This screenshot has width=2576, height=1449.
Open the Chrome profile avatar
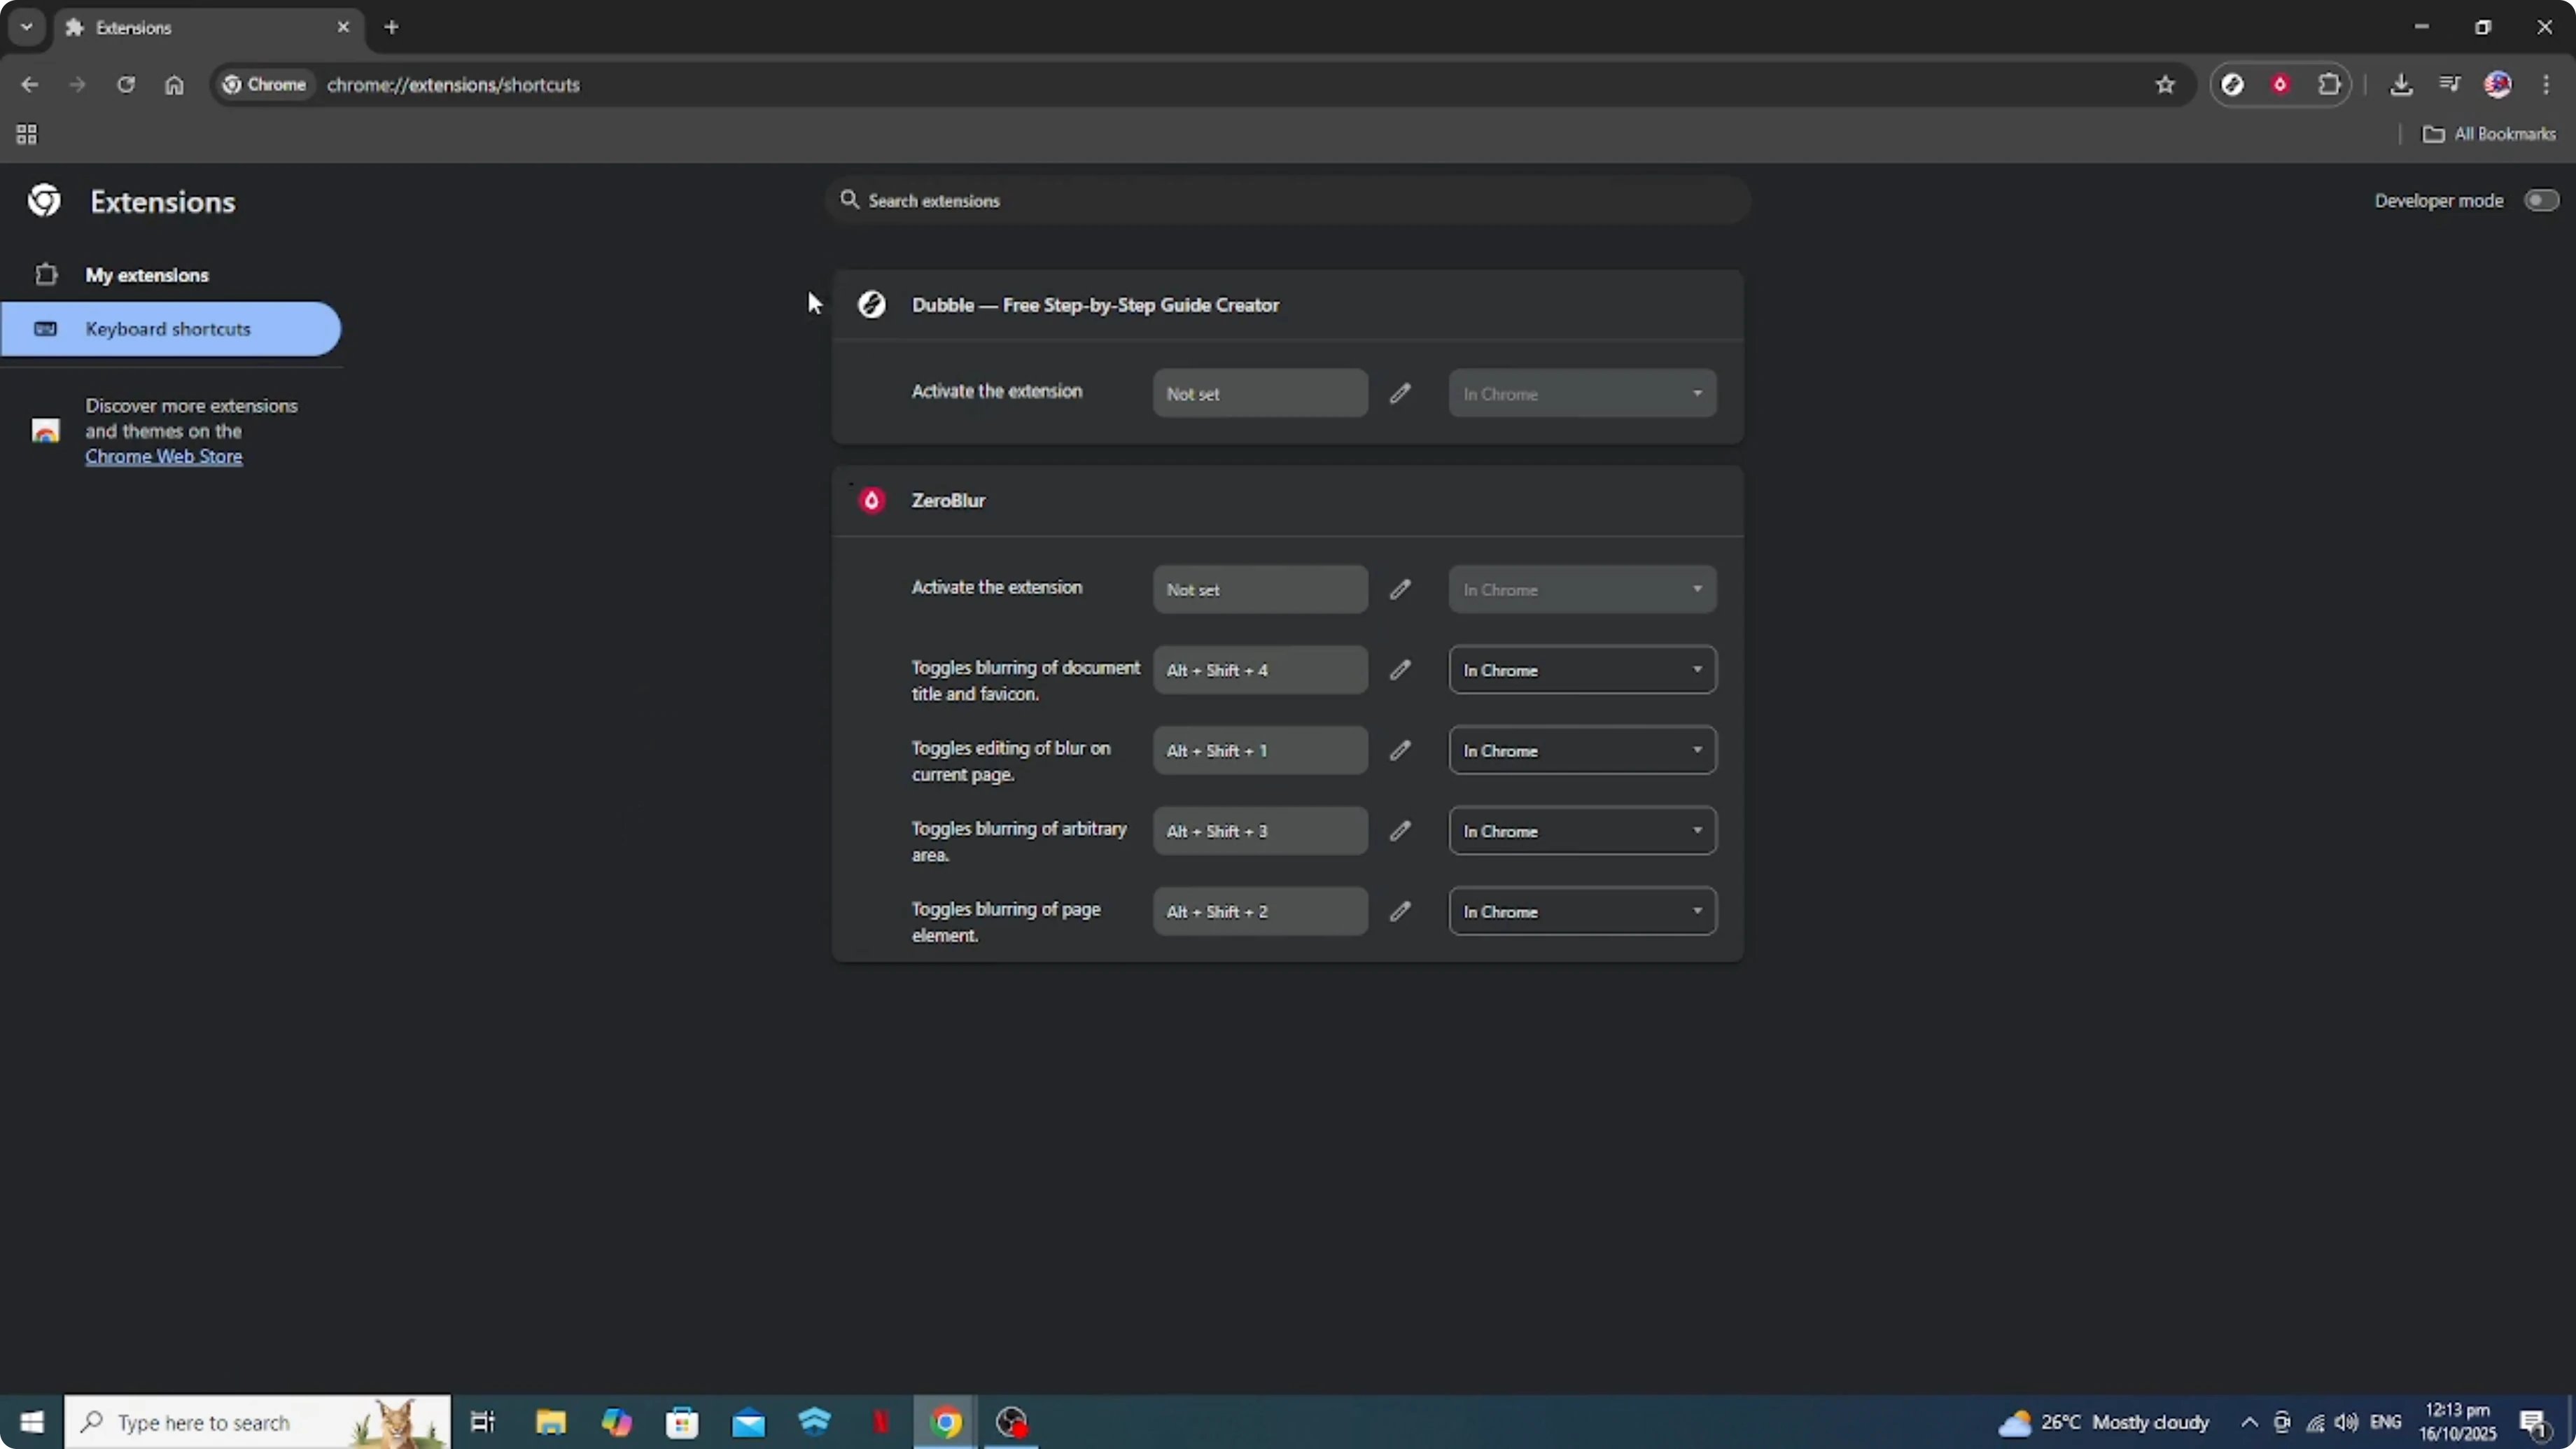pos(2497,84)
